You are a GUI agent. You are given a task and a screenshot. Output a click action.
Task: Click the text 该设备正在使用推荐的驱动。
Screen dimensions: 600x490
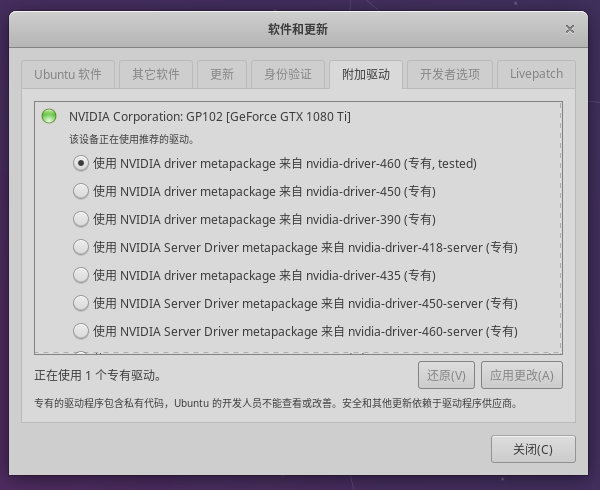132,139
